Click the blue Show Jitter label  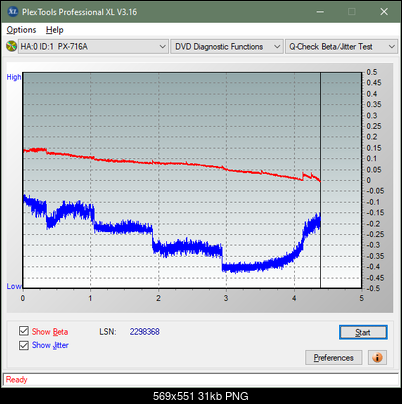pyautogui.click(x=50, y=345)
